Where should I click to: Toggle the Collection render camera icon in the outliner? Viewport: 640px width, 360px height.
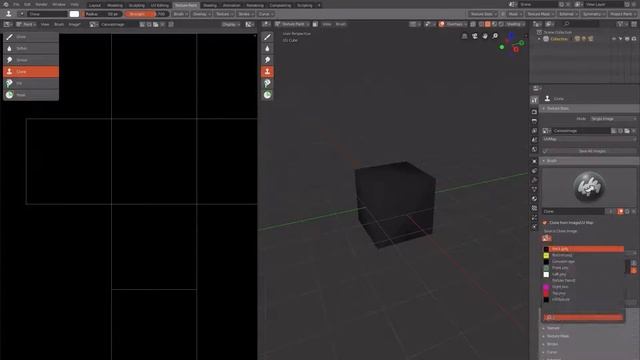634,39
